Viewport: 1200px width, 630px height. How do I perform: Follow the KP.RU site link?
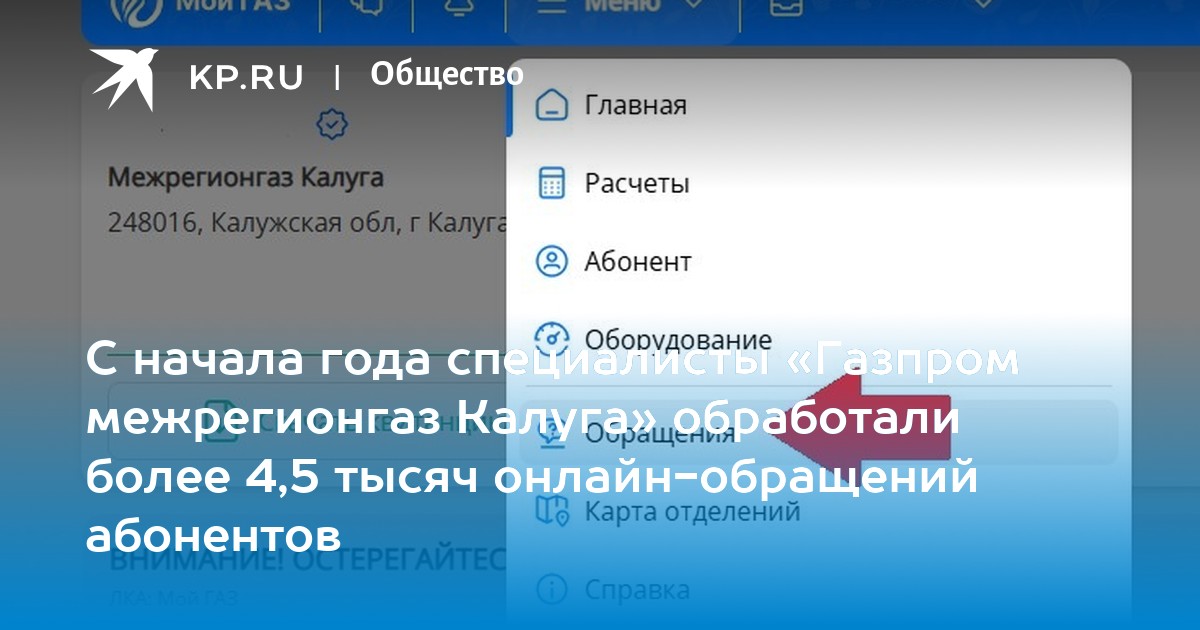246,77
